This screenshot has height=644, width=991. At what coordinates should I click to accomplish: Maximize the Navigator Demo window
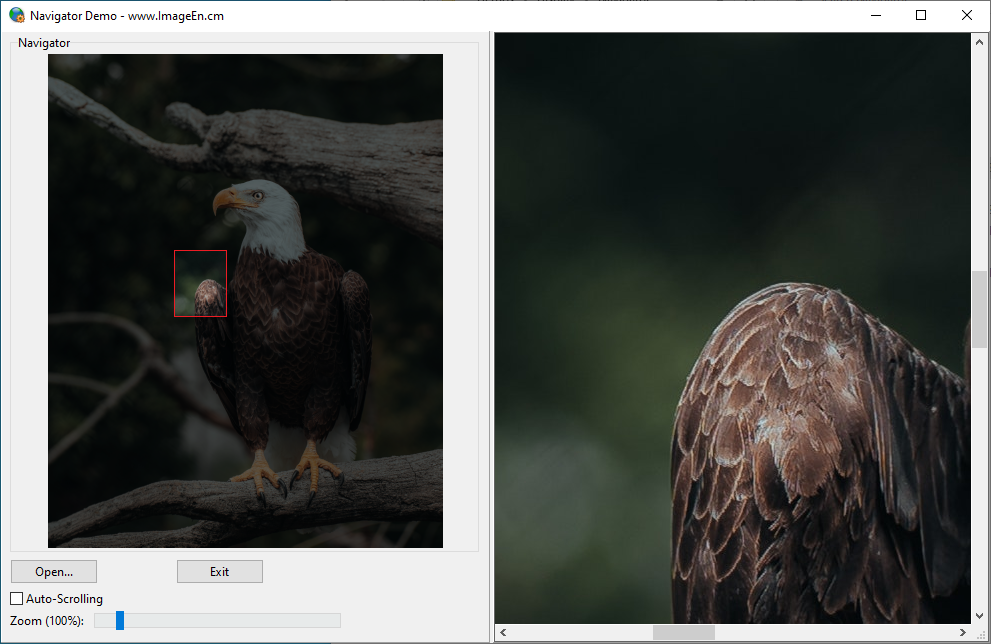pyautogui.click(x=921, y=15)
